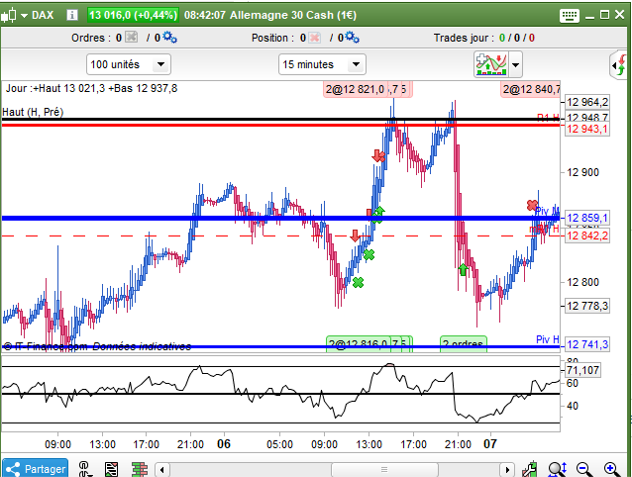Select the 2@12 816,0 buy order label
This screenshot has width=632, height=477.
(358, 344)
